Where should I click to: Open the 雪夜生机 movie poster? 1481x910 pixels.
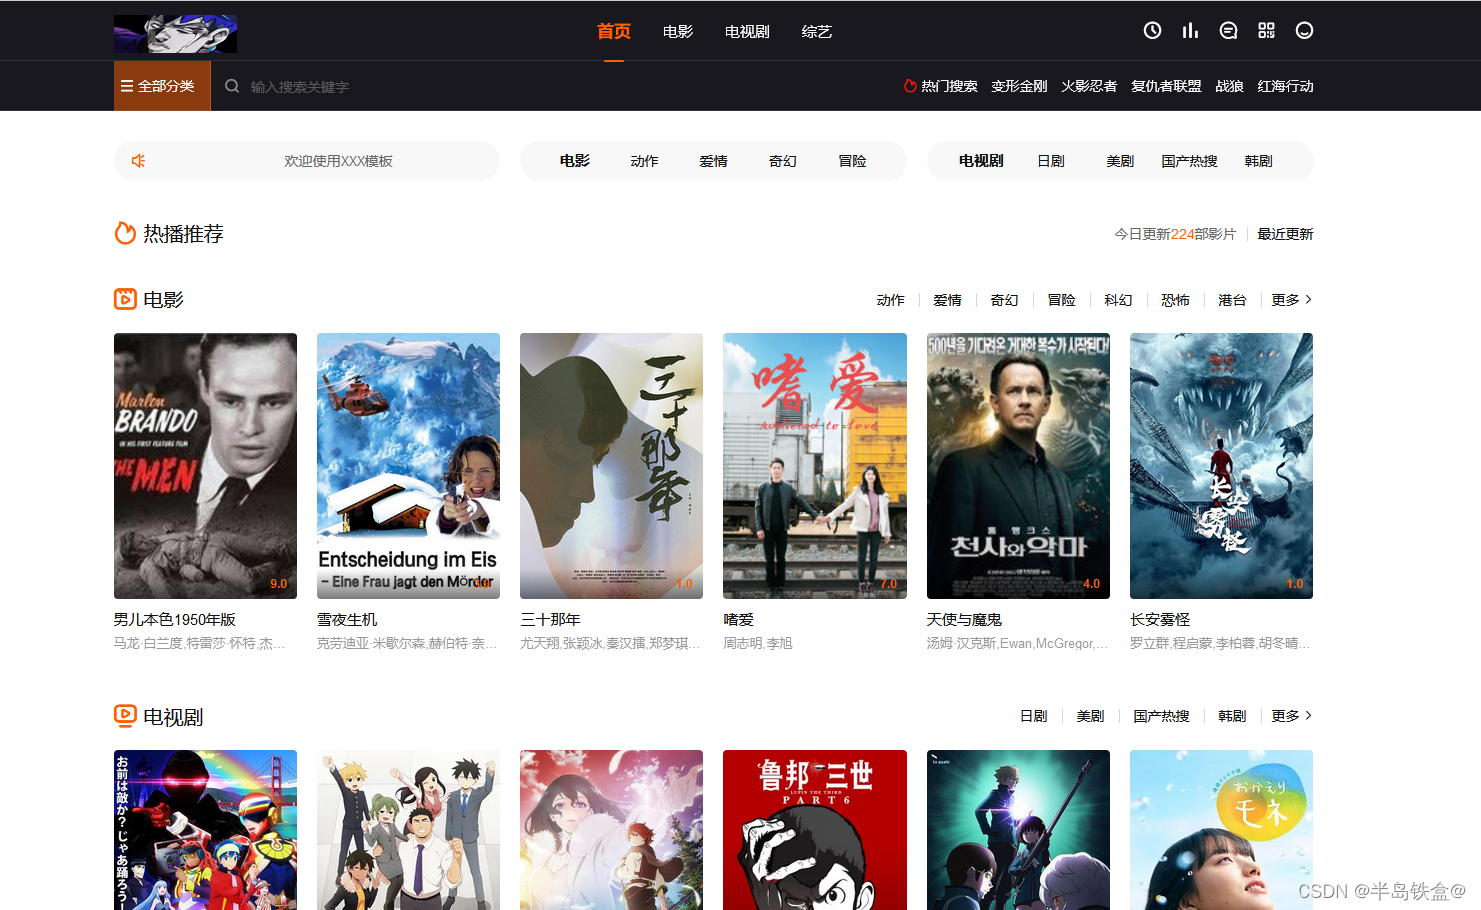tap(408, 466)
